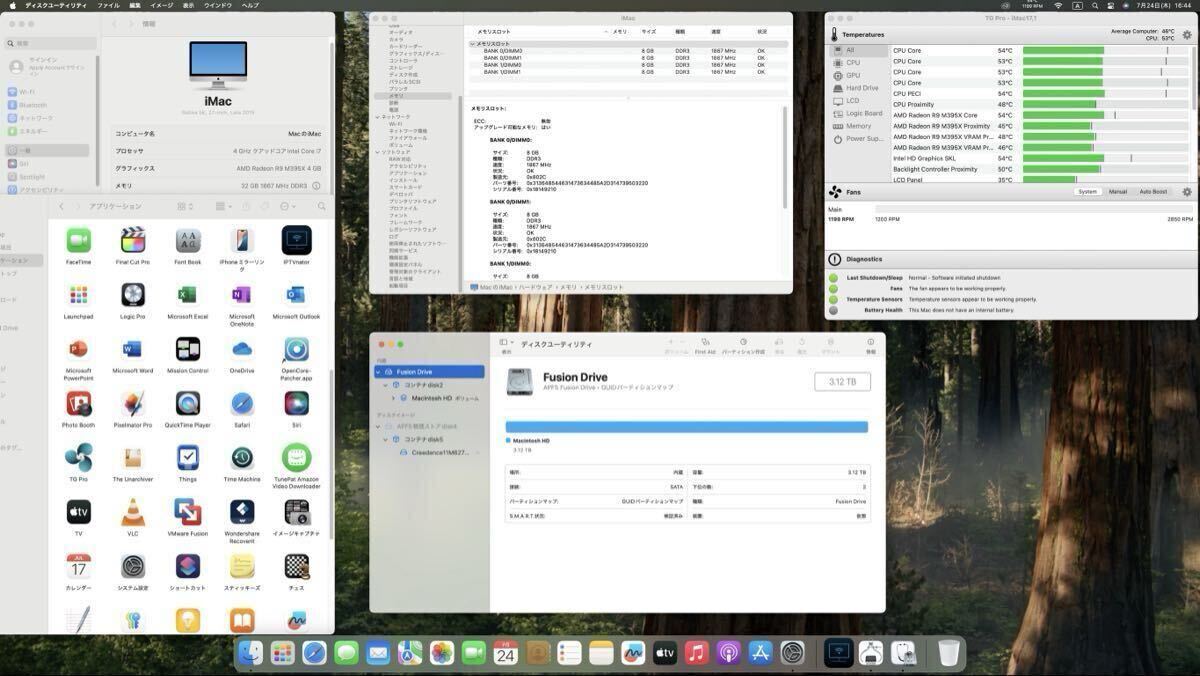Click the search field in System Settings

click(48, 44)
